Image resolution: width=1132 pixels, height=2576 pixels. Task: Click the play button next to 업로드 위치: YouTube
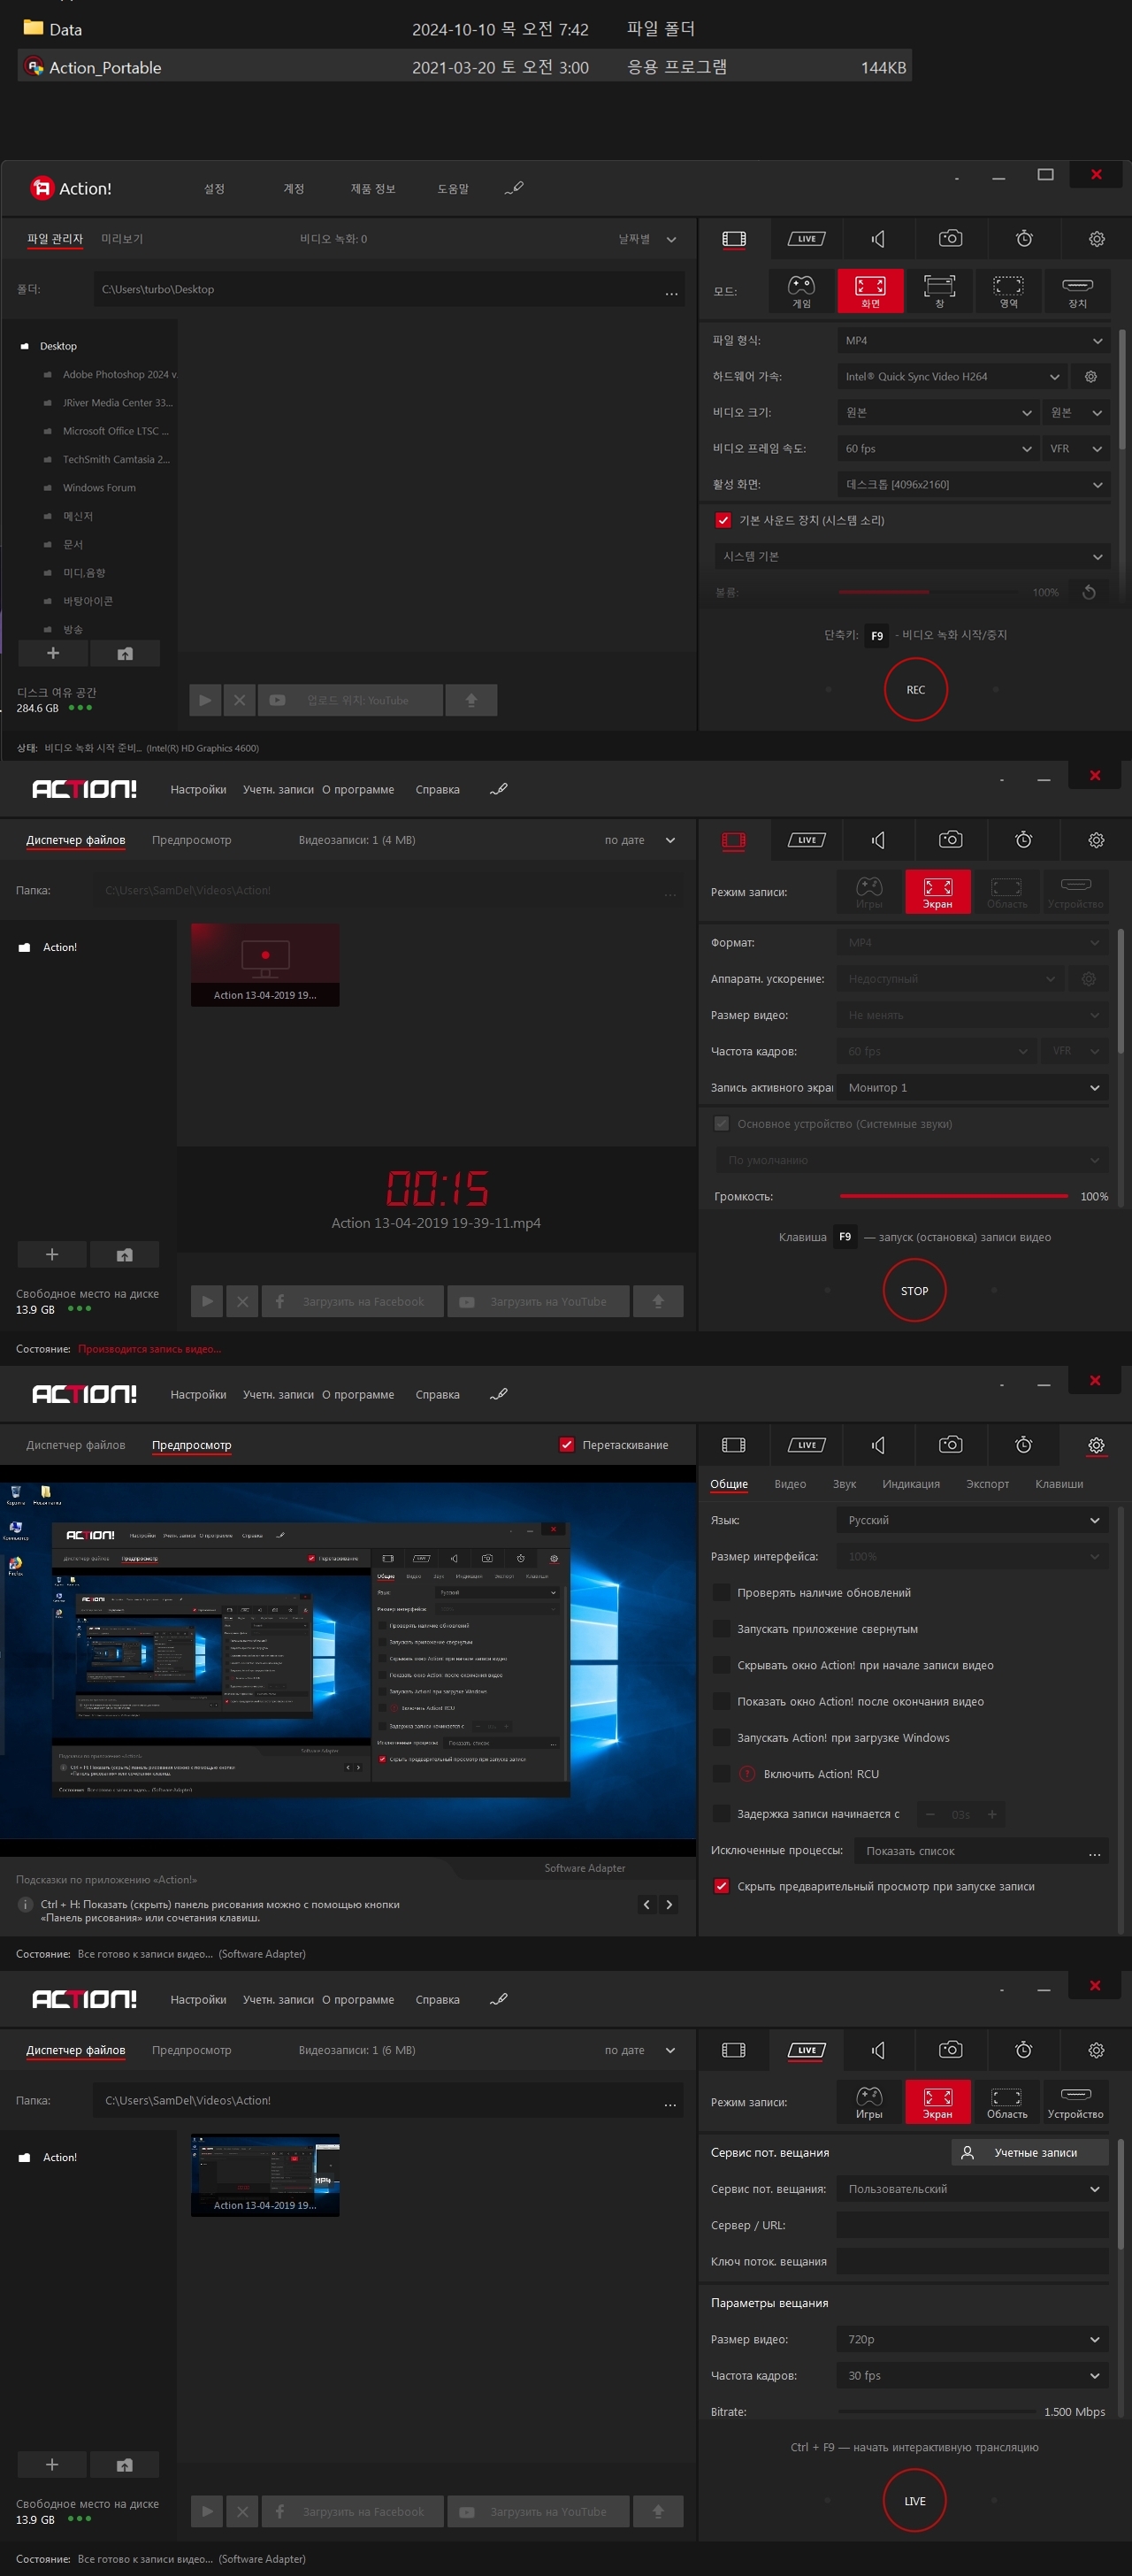click(x=205, y=700)
